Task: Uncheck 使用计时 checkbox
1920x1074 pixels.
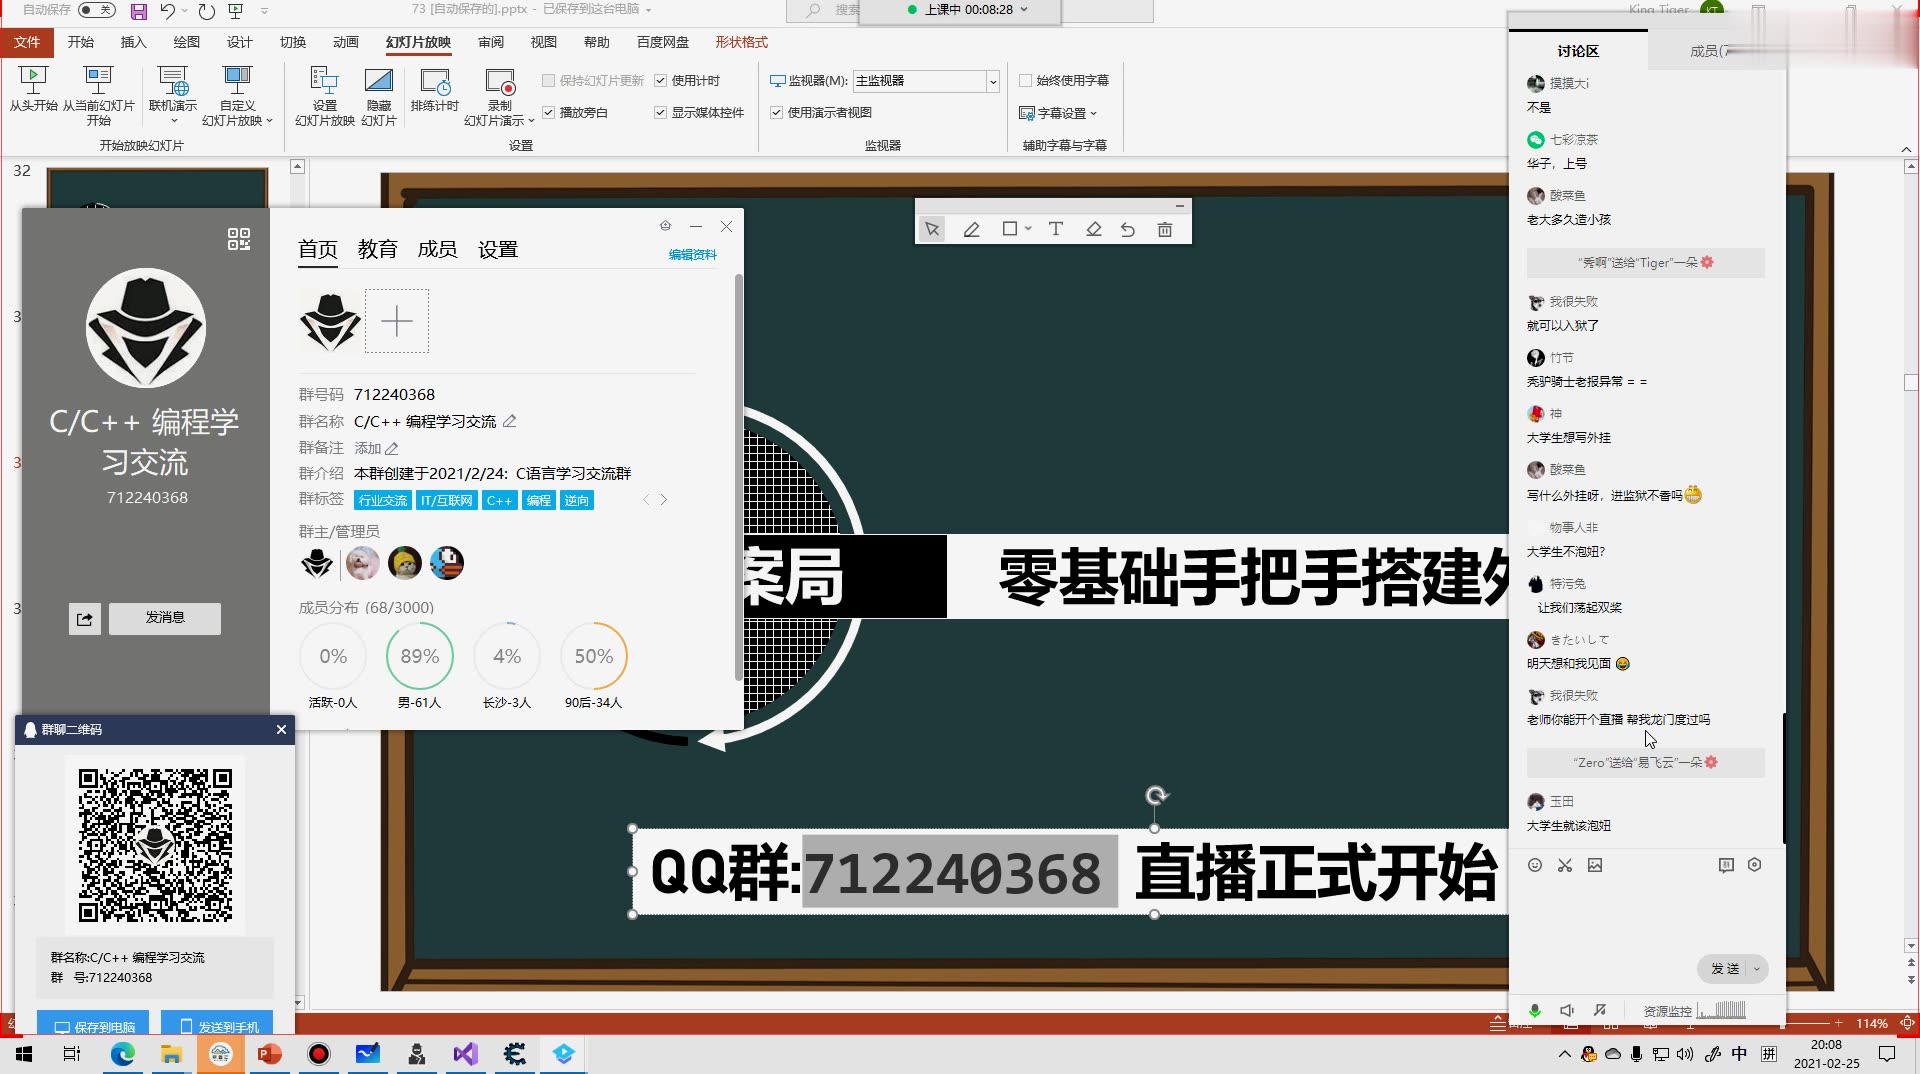Action: click(x=660, y=80)
